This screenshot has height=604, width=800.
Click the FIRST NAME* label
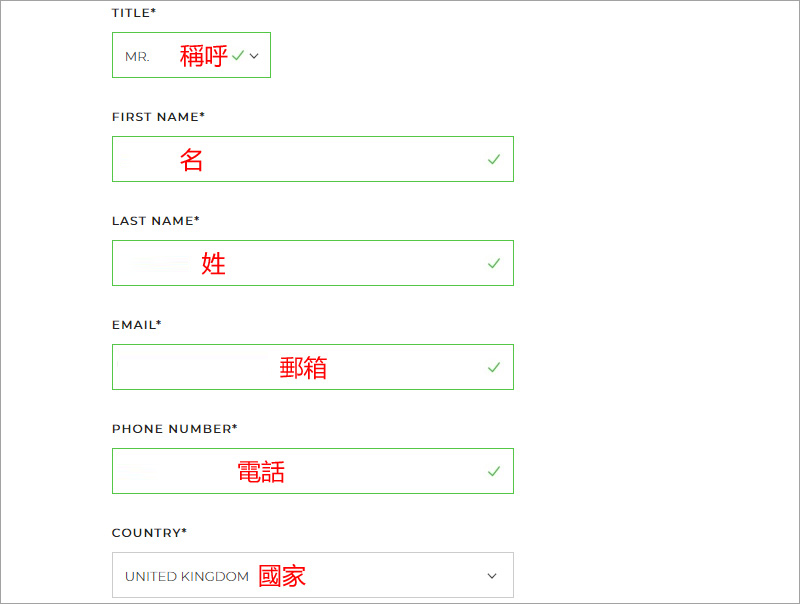coord(158,117)
